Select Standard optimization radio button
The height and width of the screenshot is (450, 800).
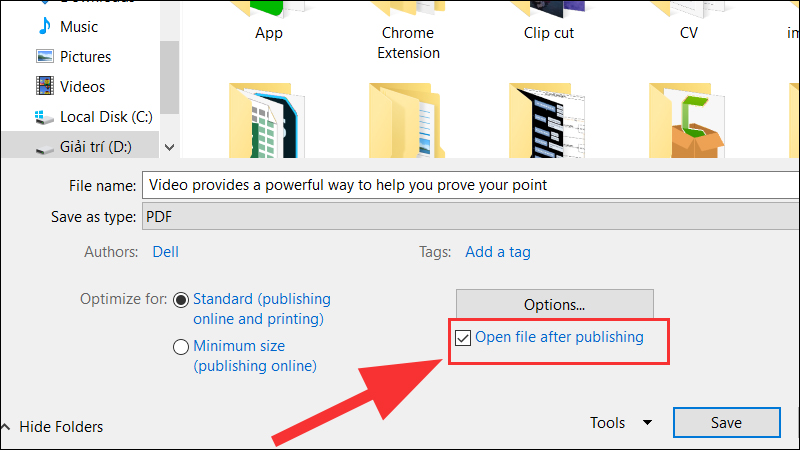pyautogui.click(x=181, y=299)
